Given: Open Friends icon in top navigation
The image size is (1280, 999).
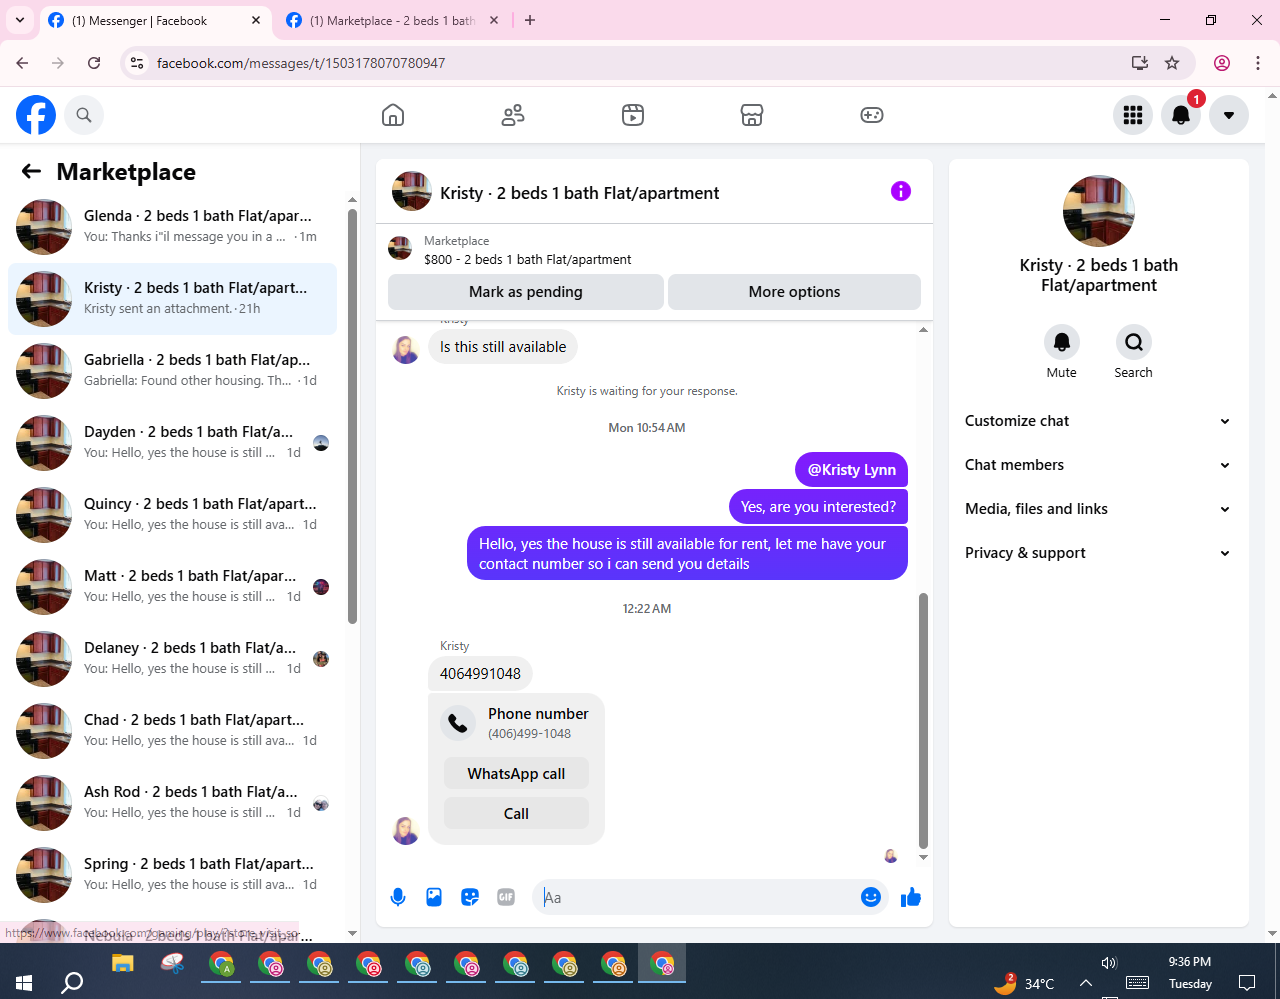Looking at the screenshot, I should (x=513, y=115).
